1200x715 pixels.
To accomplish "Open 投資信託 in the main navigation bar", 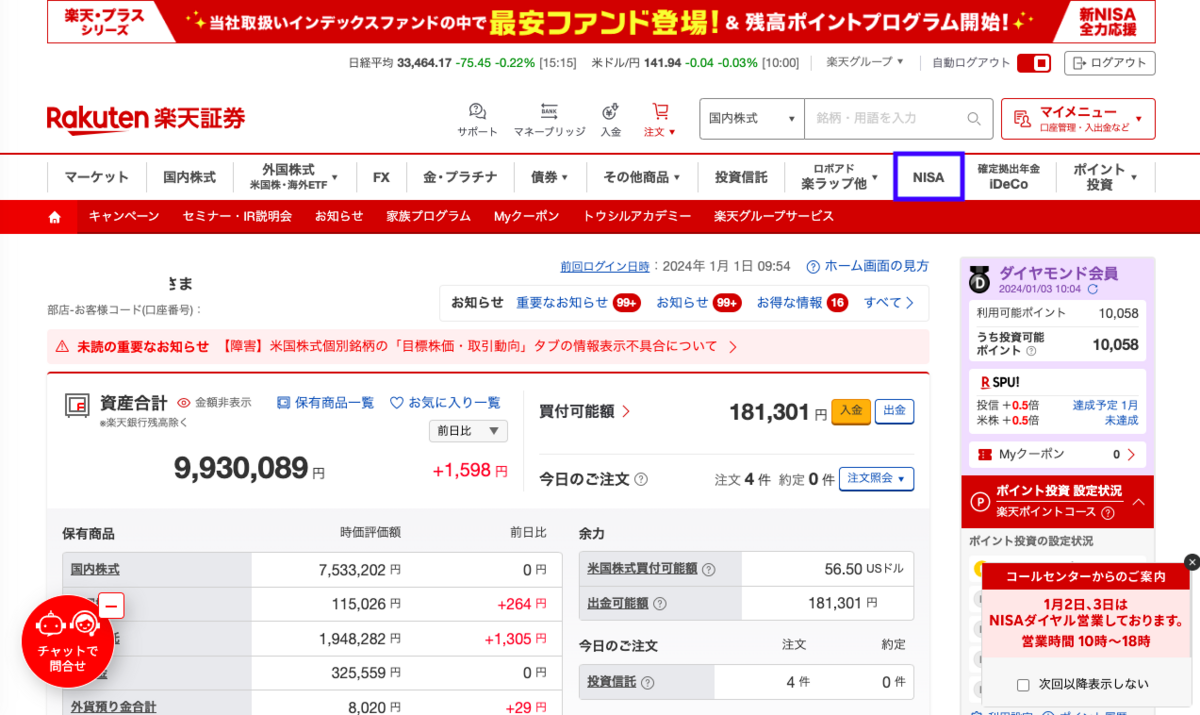I will [x=741, y=177].
